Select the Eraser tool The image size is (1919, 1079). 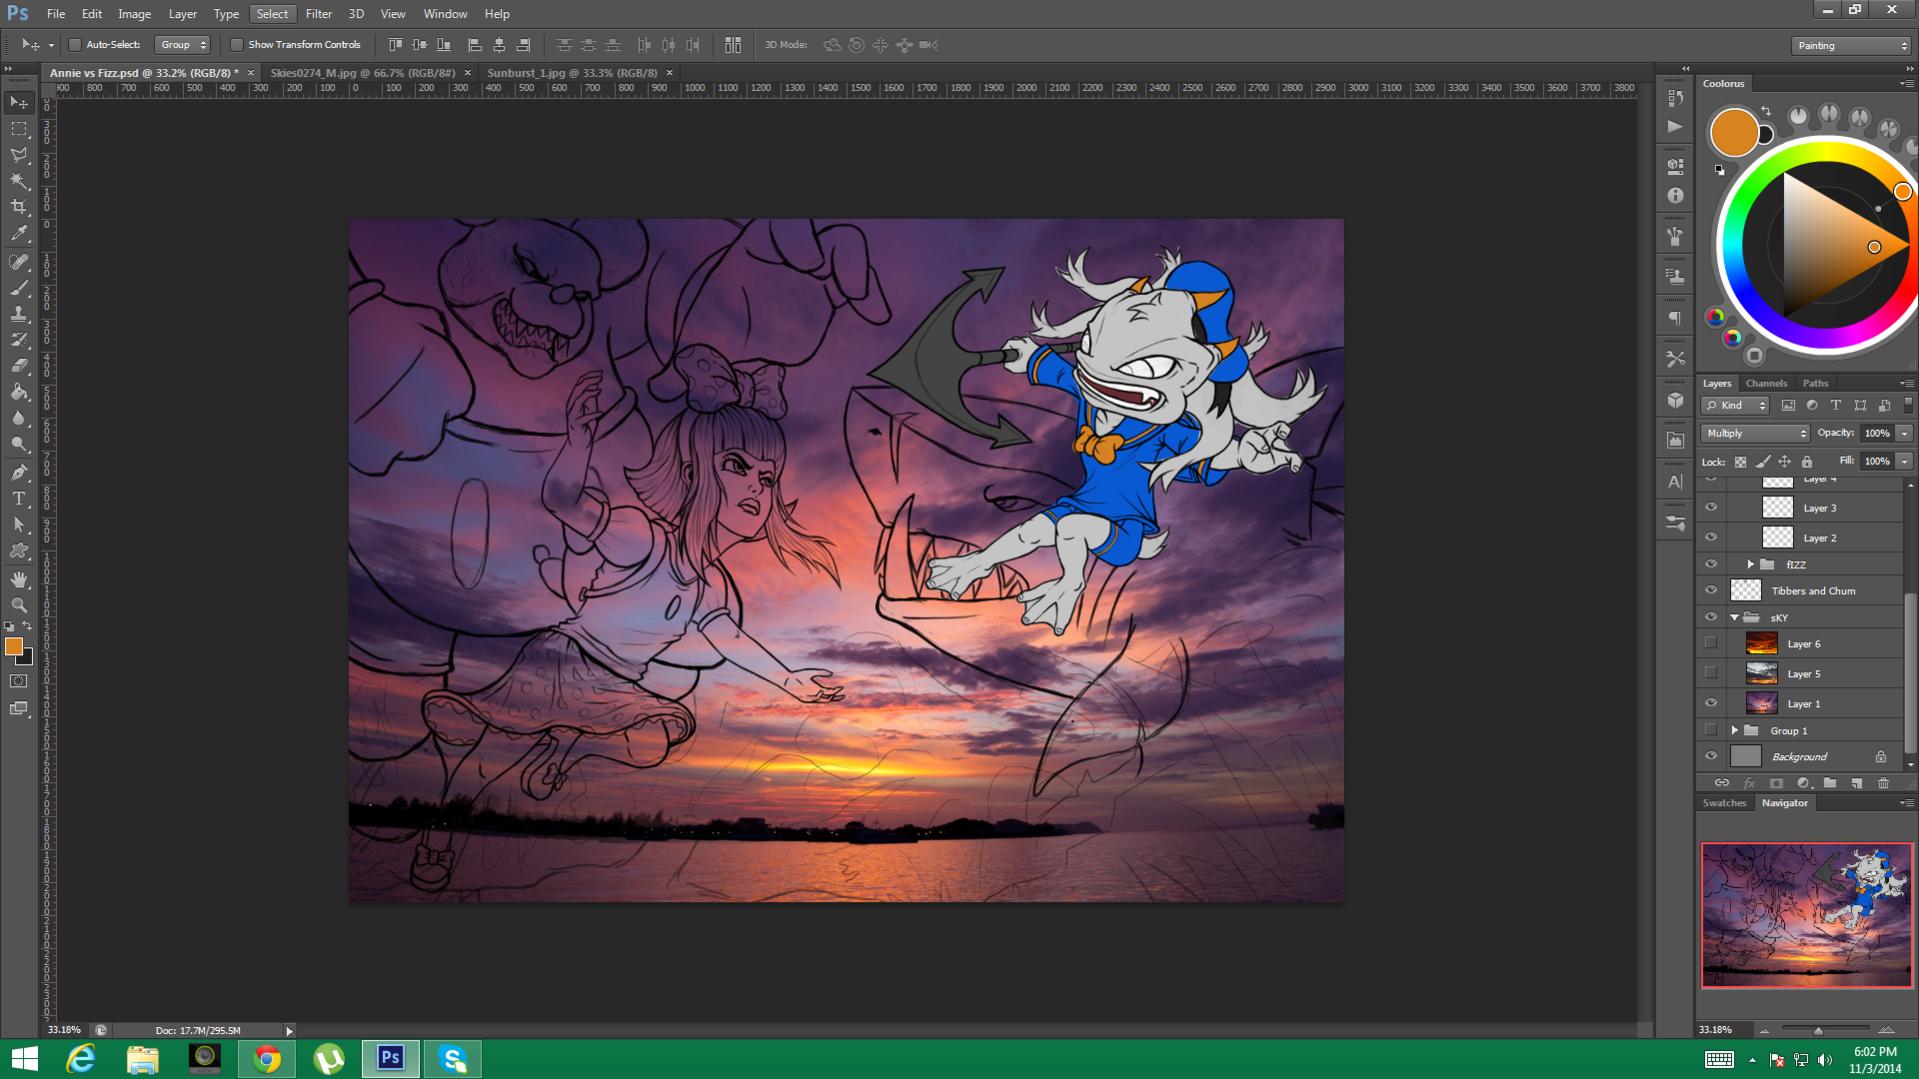[x=19, y=366]
